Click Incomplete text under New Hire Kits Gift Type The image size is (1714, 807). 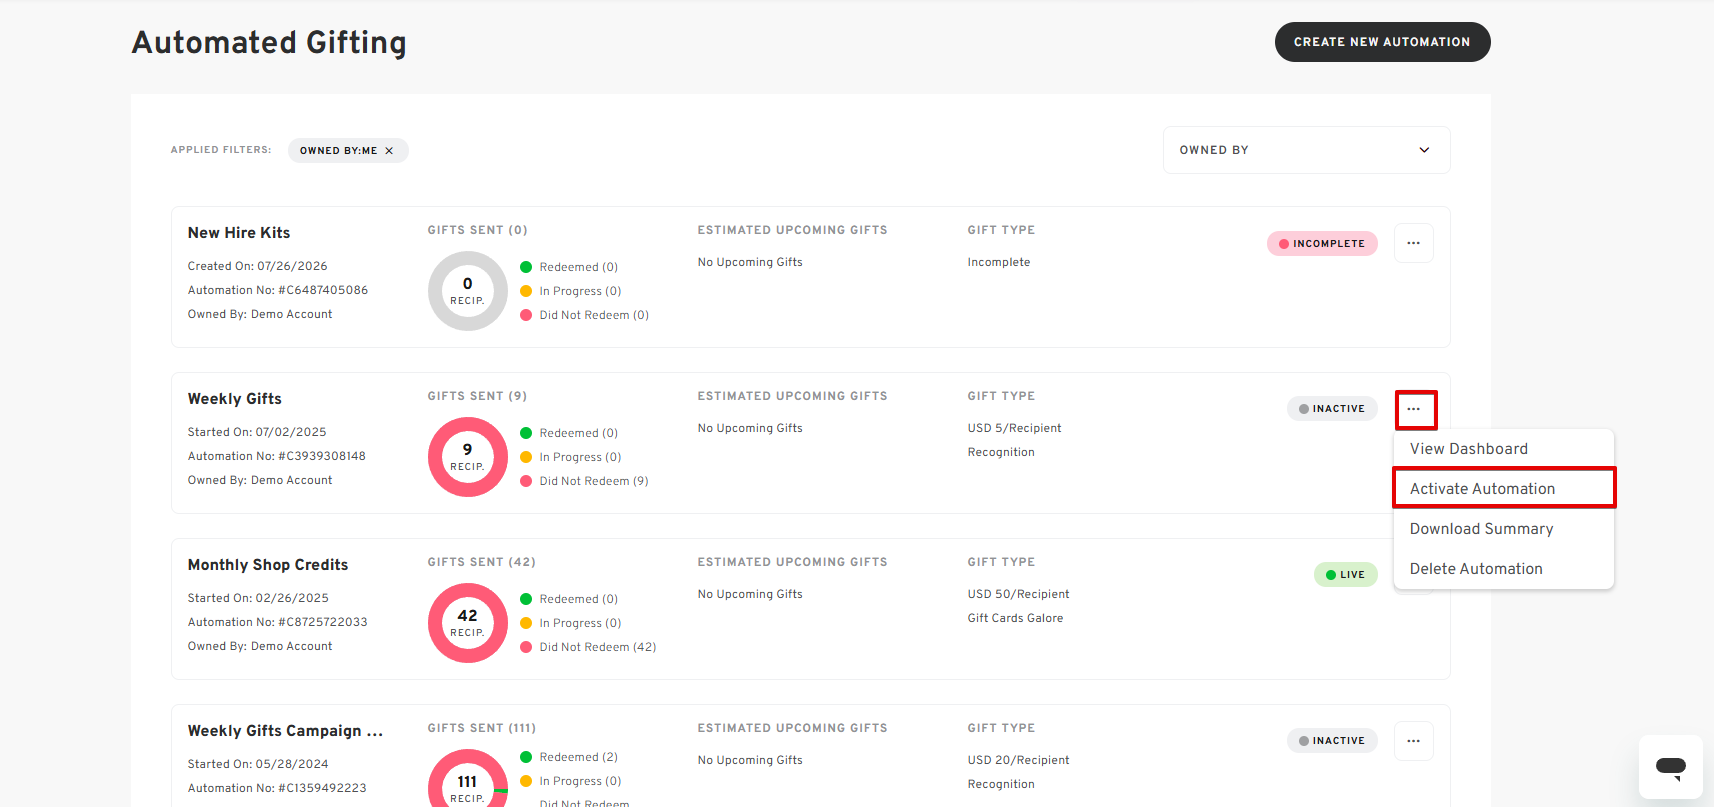click(x=998, y=262)
